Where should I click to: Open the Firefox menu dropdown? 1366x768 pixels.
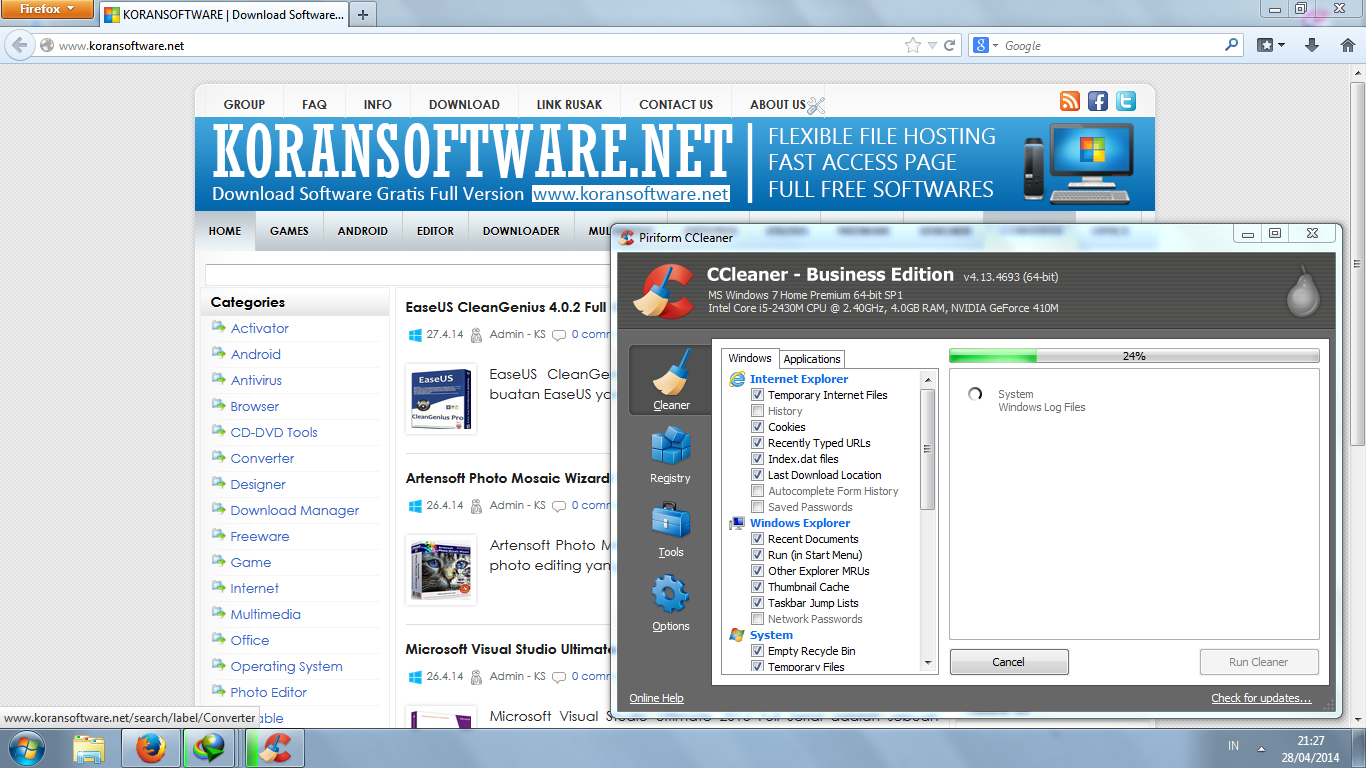click(47, 9)
